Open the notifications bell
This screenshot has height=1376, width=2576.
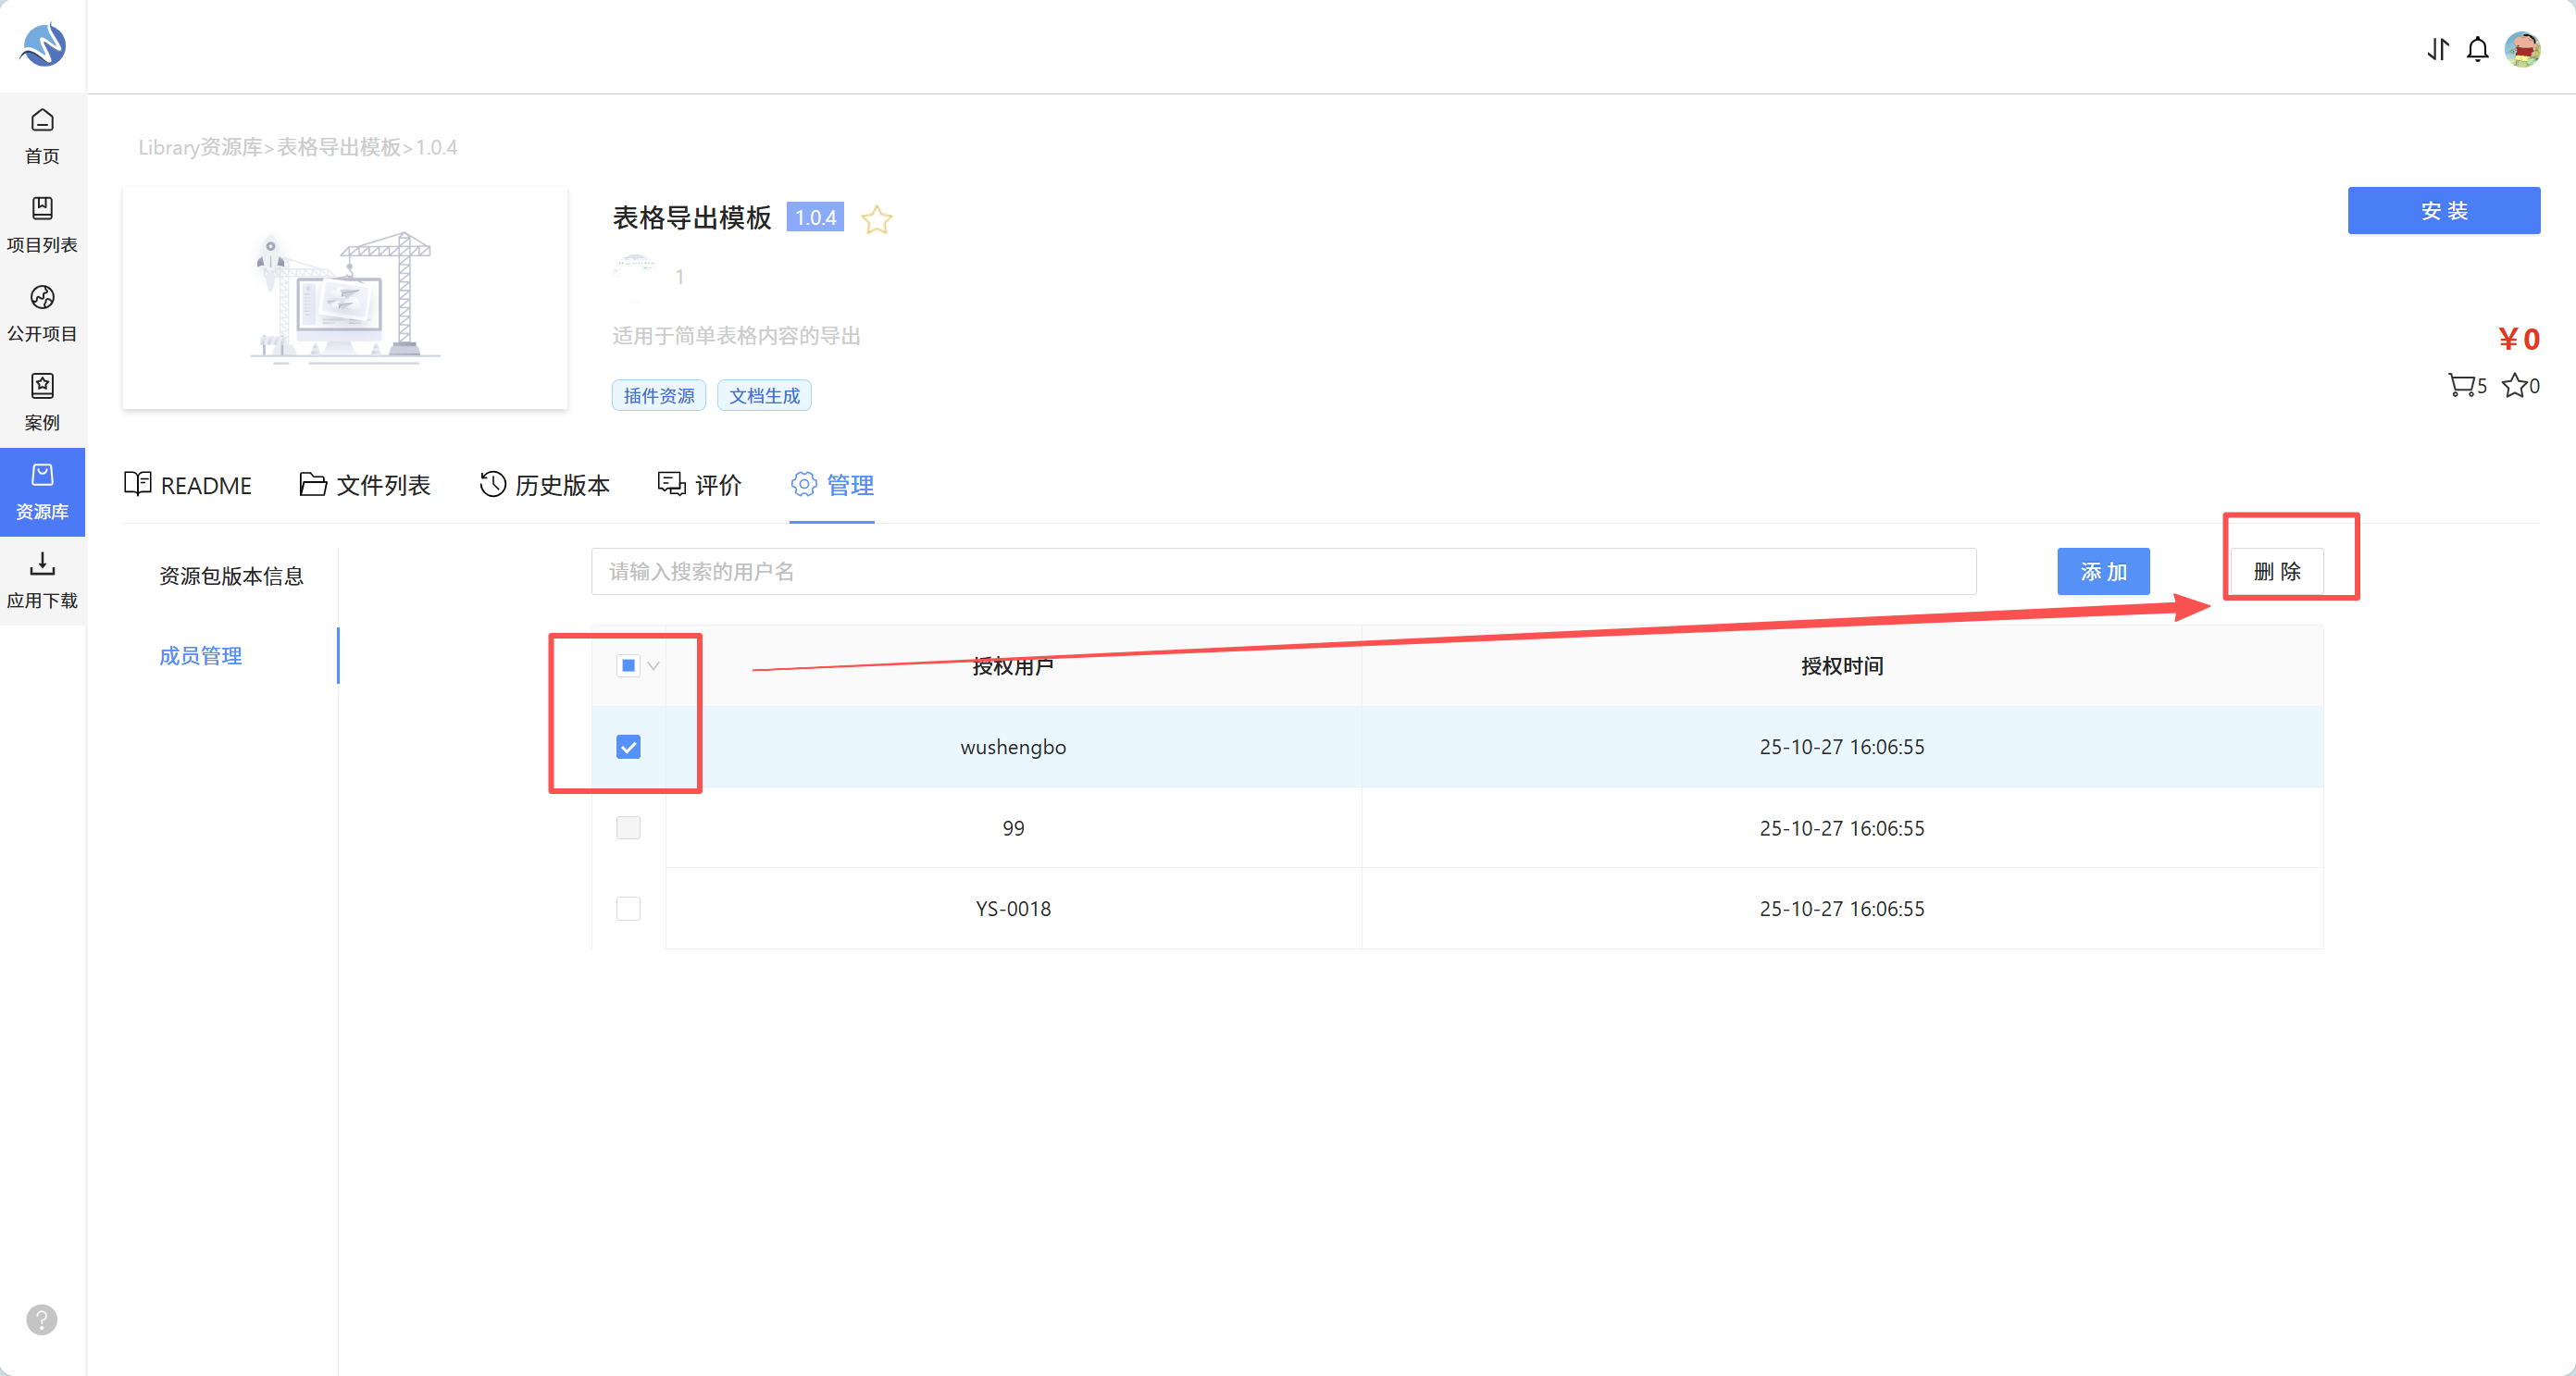[x=2477, y=49]
